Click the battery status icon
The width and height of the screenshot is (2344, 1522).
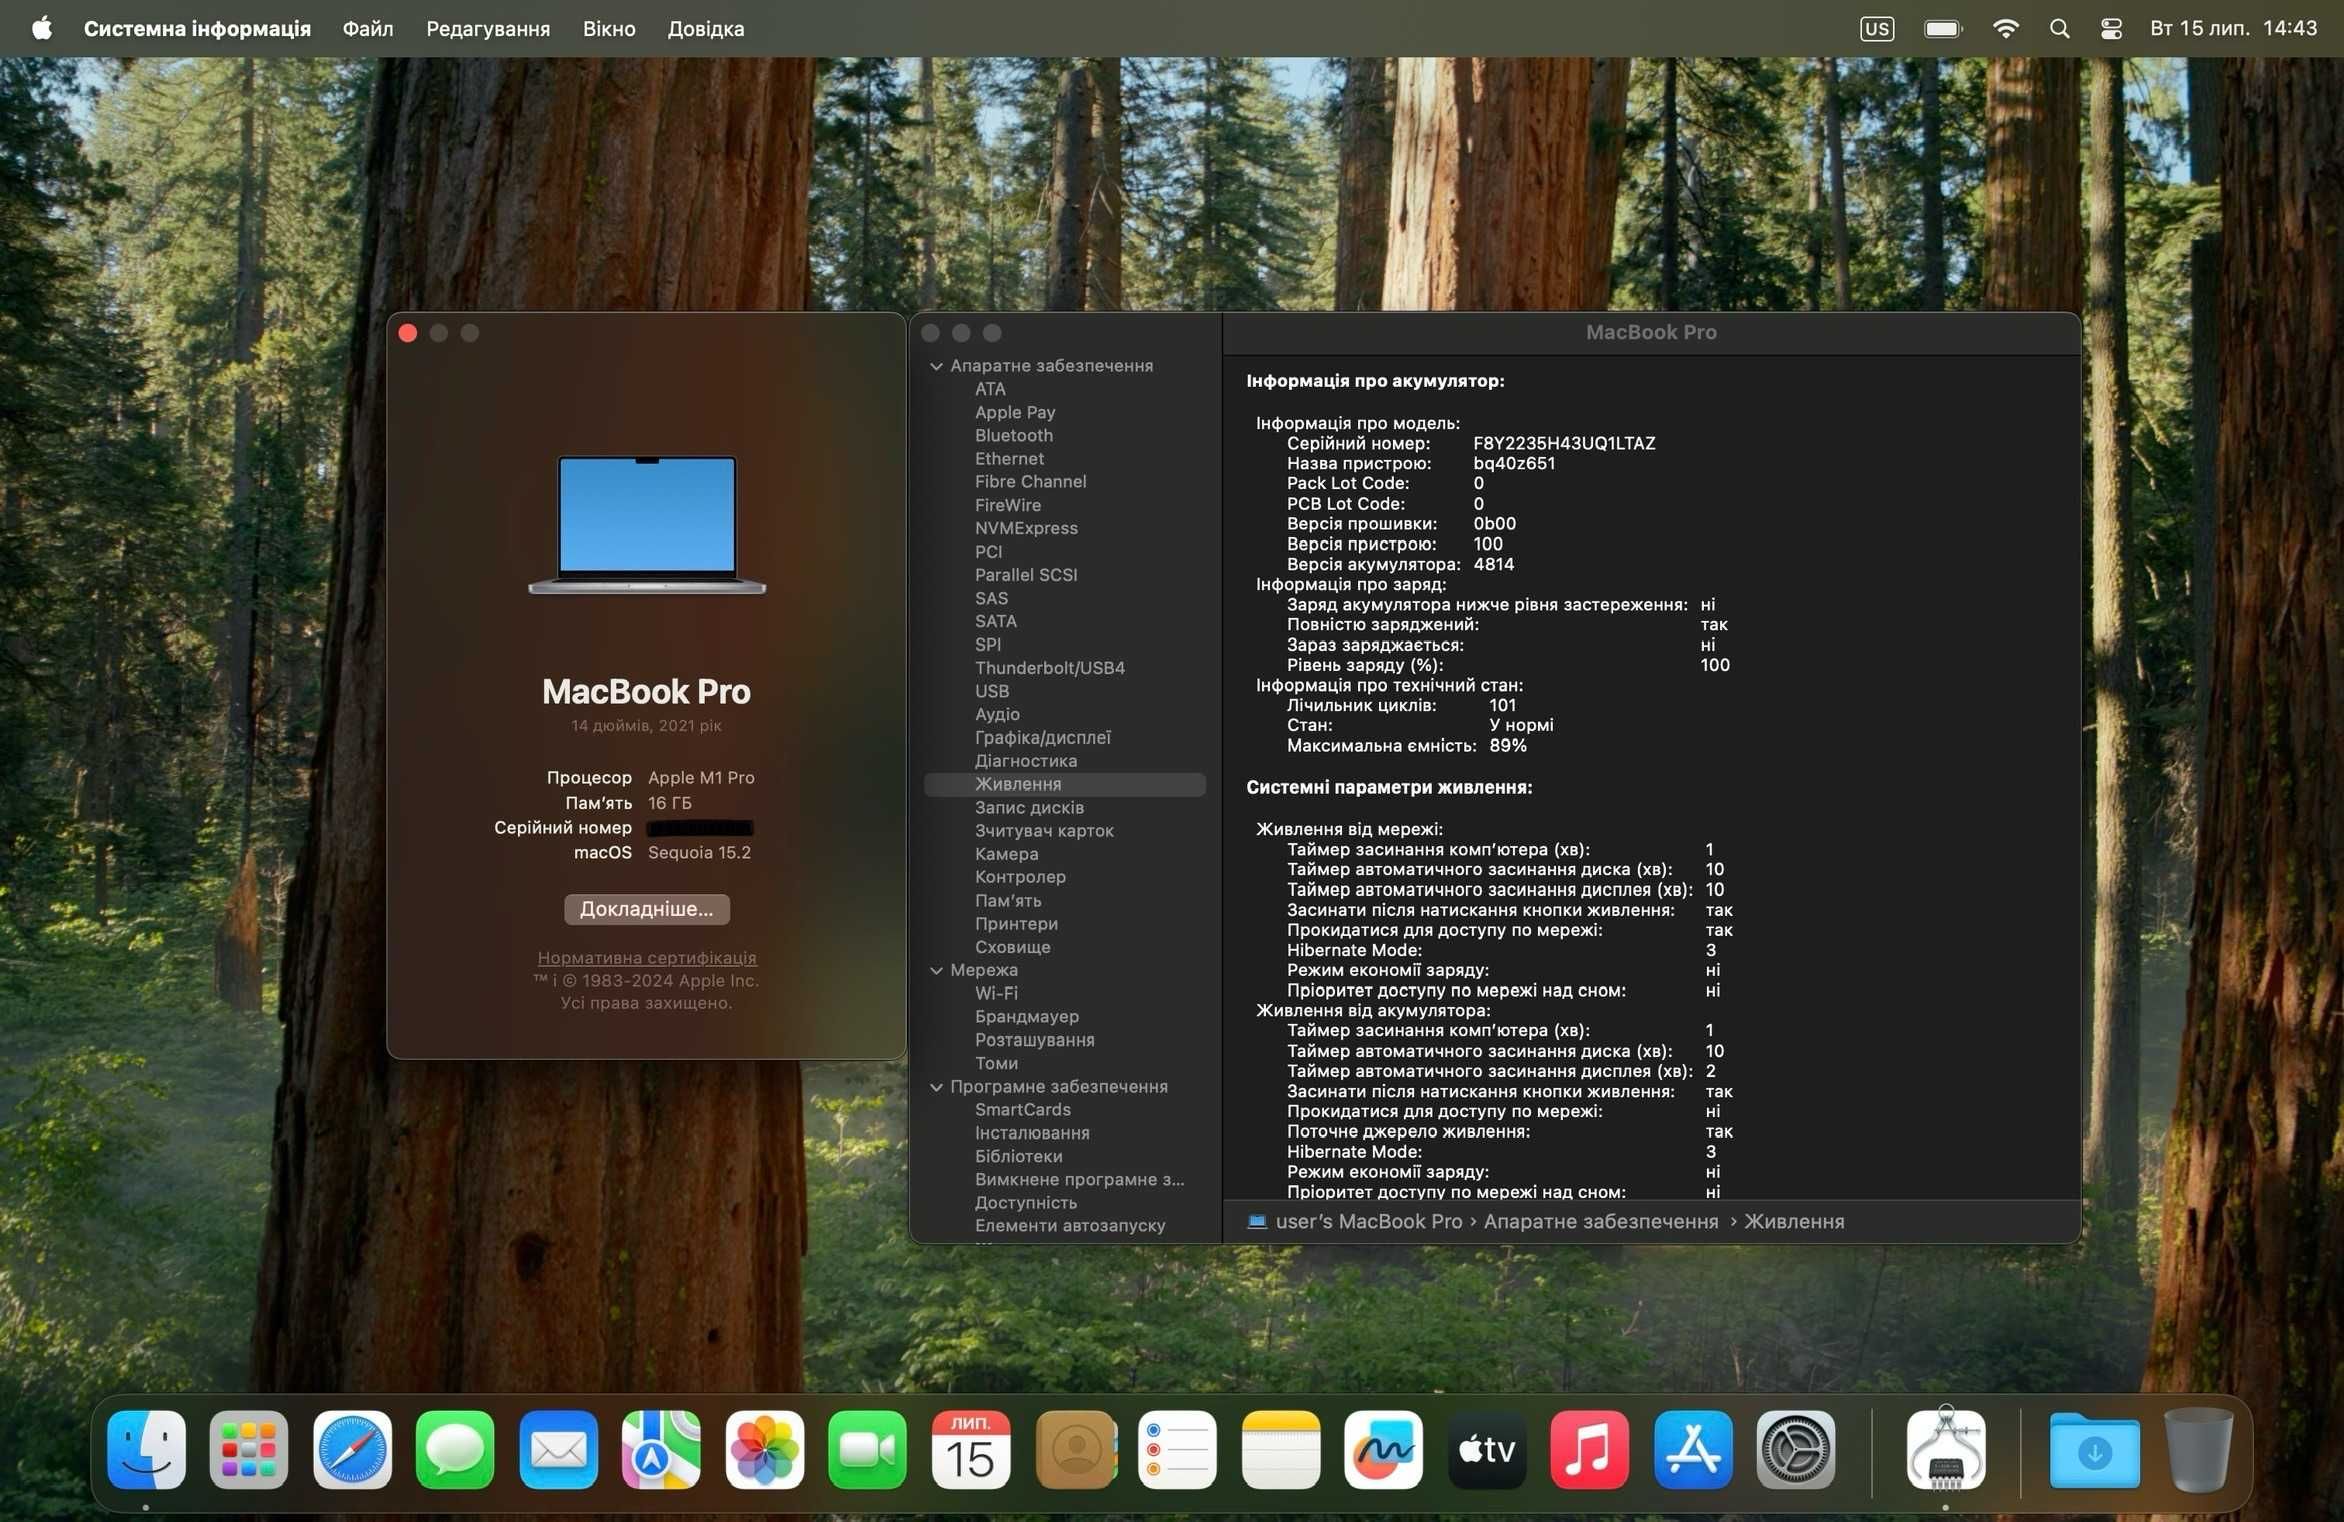[1943, 28]
